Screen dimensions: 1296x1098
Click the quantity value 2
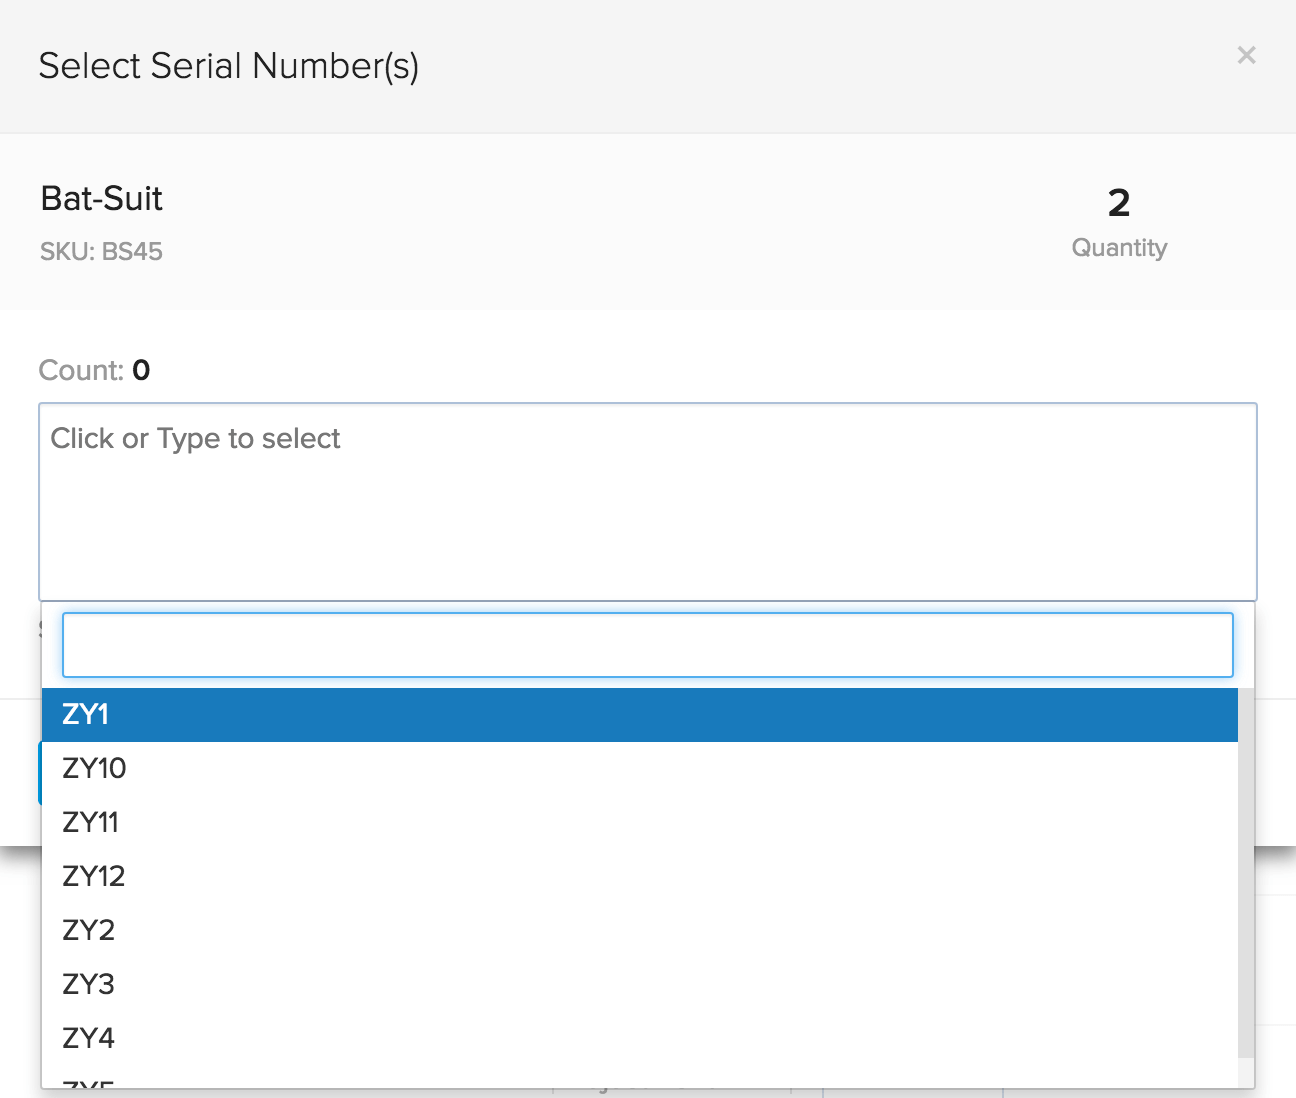[1119, 204]
